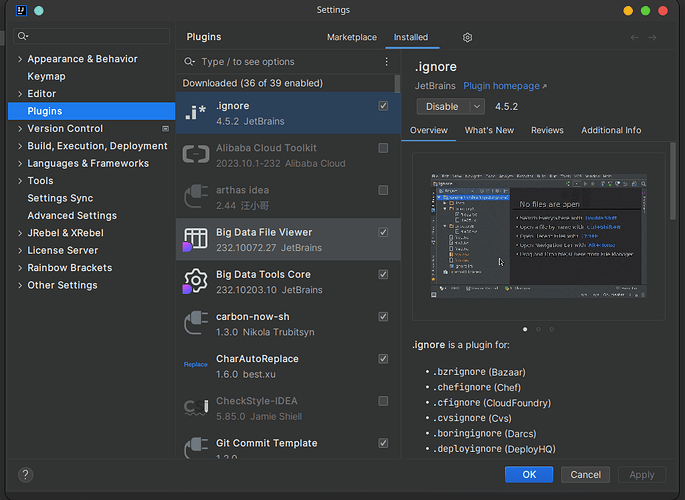
Task: Click the CharAutoReplace plugin icon
Action: (x=196, y=365)
